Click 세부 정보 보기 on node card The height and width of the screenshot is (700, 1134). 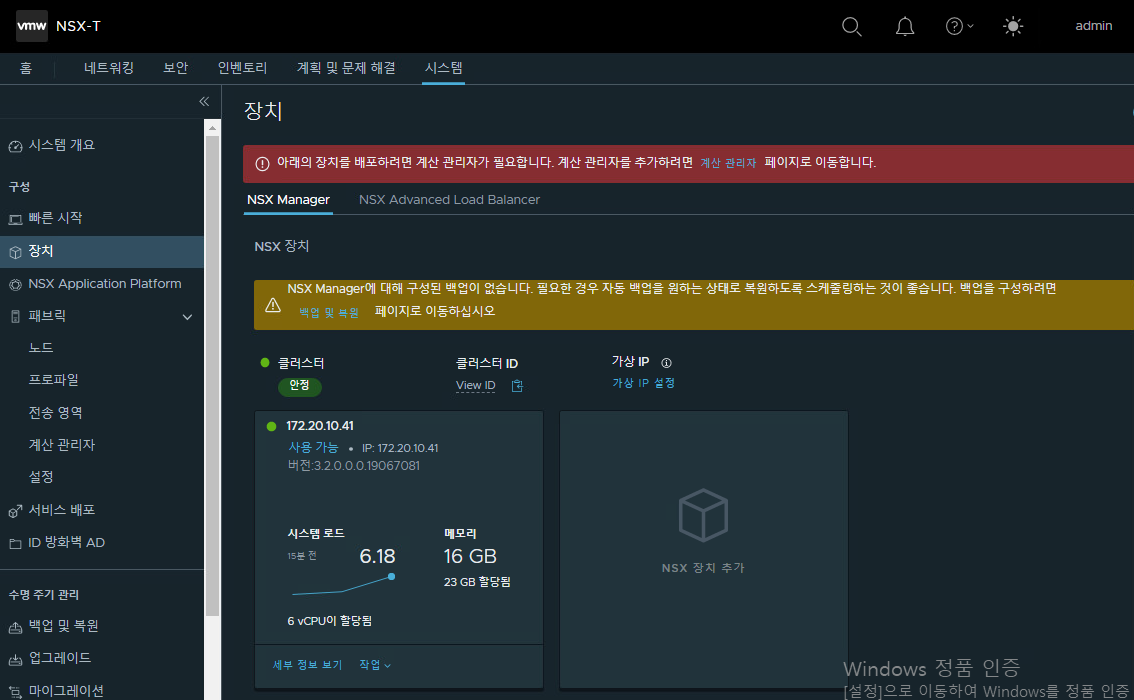coord(307,665)
